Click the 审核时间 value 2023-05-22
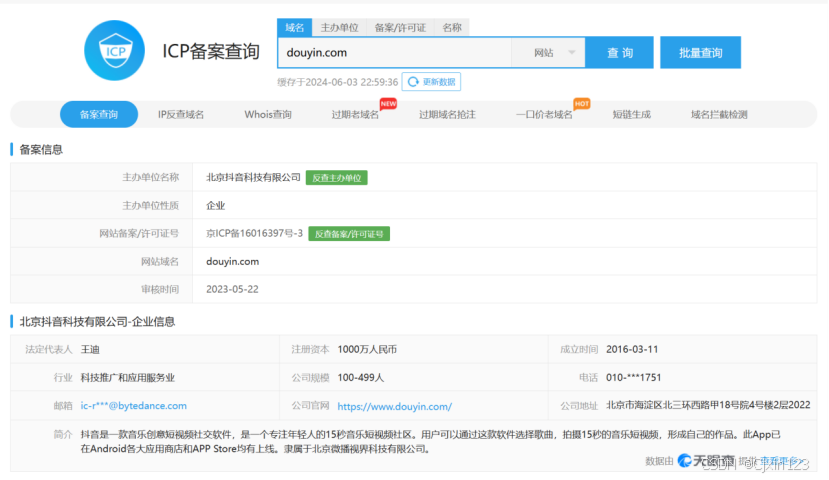This screenshot has width=829, height=480. click(x=232, y=289)
